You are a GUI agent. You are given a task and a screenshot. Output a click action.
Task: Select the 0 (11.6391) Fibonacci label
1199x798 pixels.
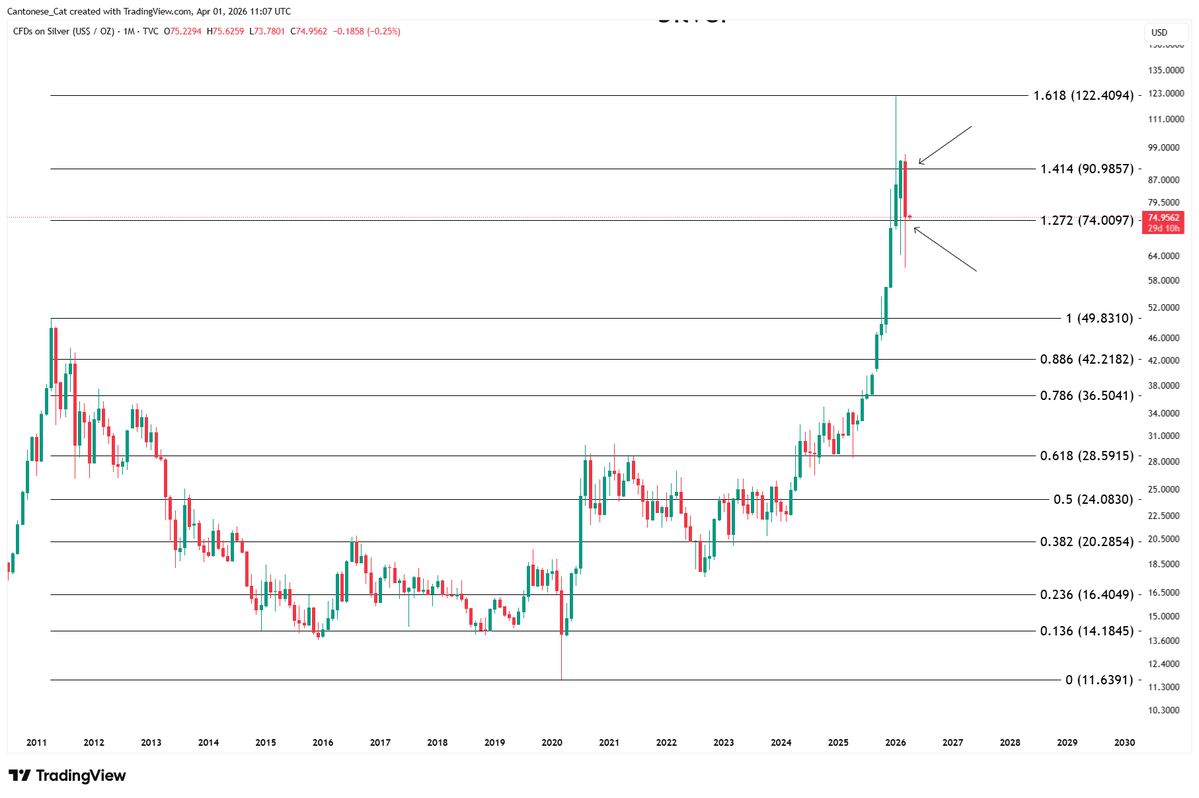(x=1100, y=680)
